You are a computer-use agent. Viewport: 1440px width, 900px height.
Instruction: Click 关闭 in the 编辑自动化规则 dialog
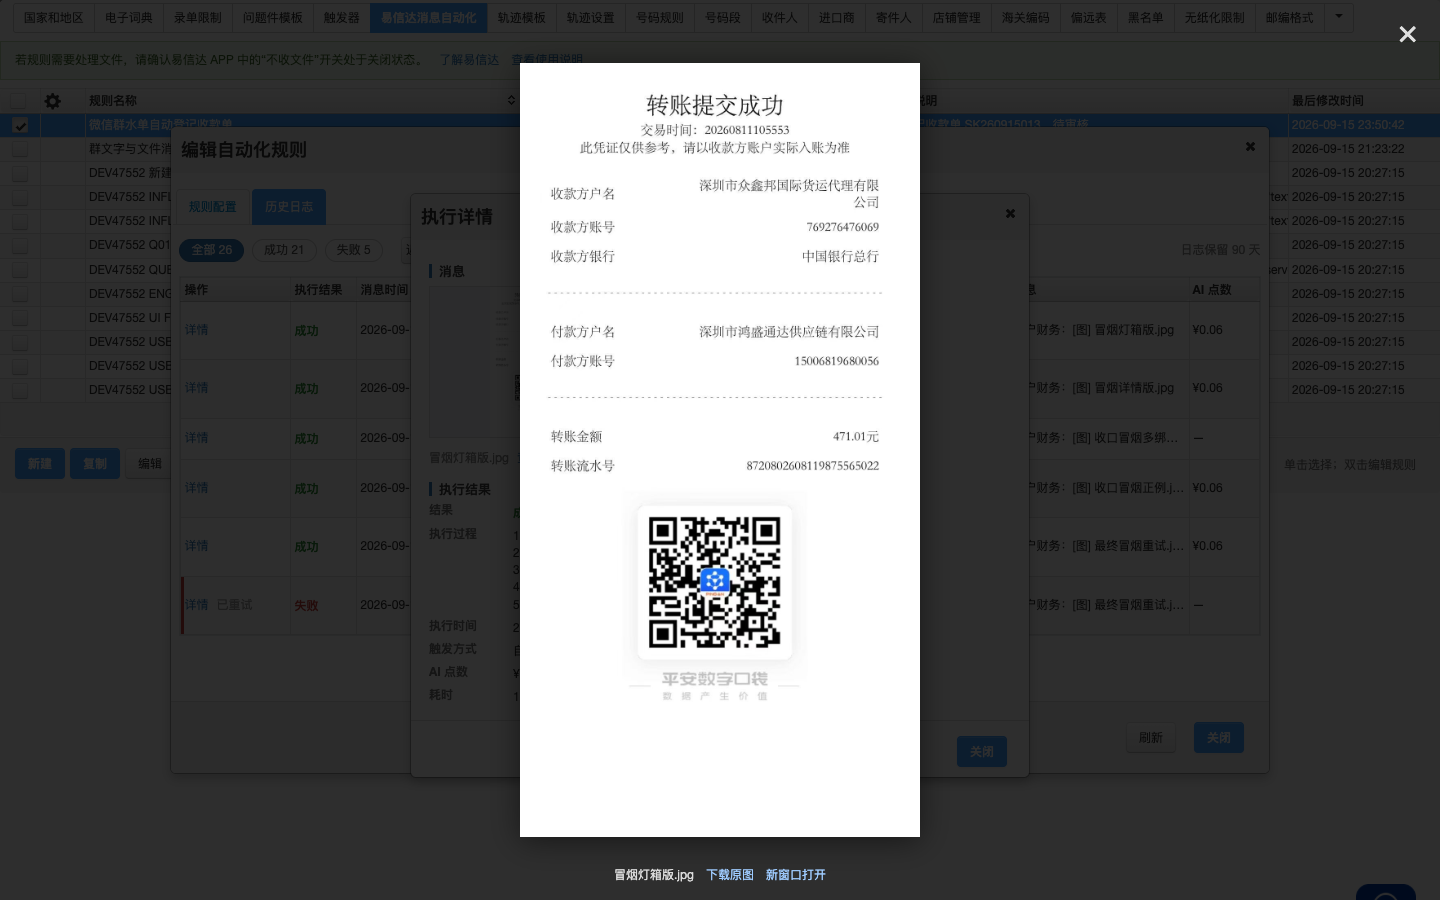[1219, 738]
